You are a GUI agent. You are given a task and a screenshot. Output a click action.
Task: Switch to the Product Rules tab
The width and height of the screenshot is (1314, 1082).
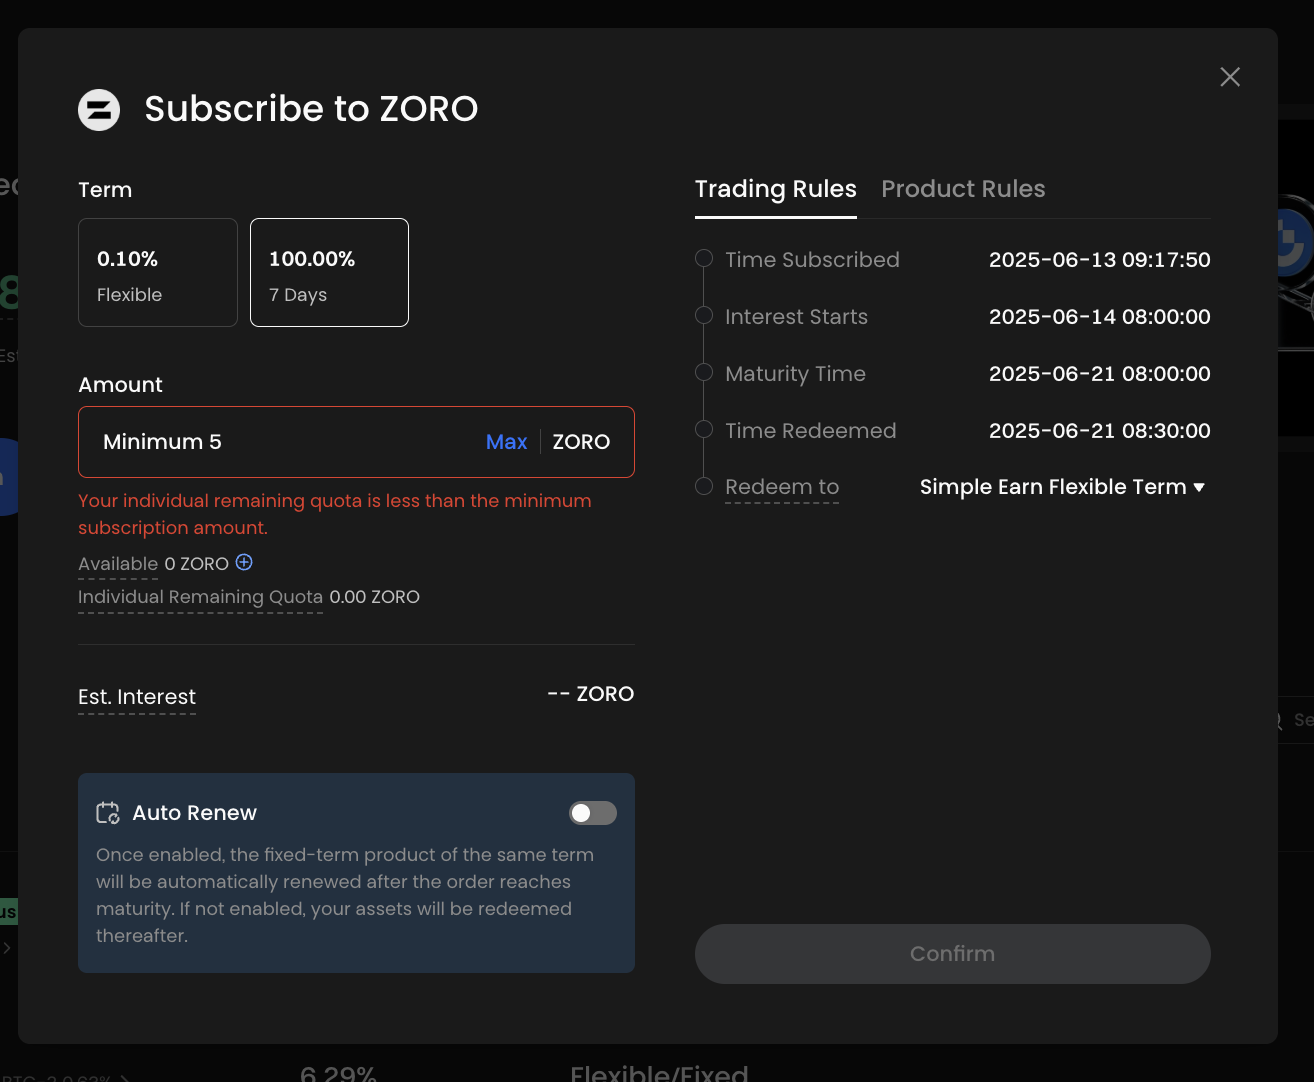[x=963, y=189]
